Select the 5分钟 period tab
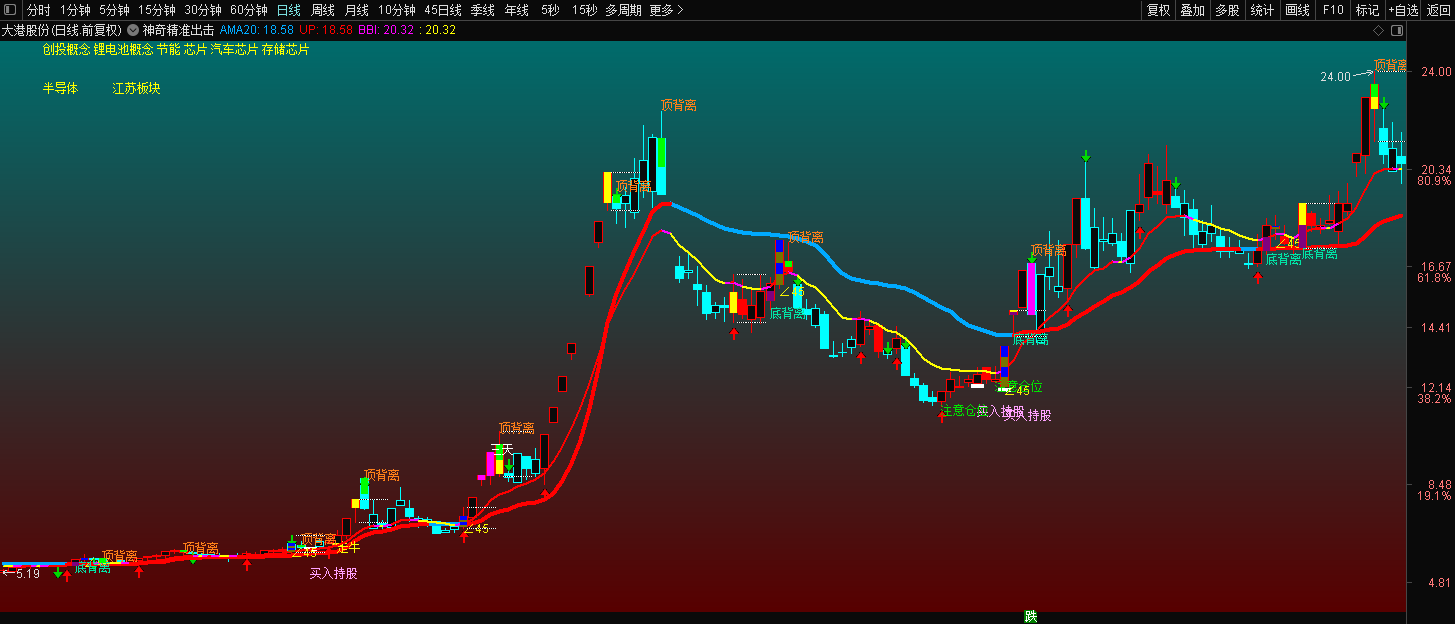This screenshot has height=624, width=1455. click(x=114, y=10)
